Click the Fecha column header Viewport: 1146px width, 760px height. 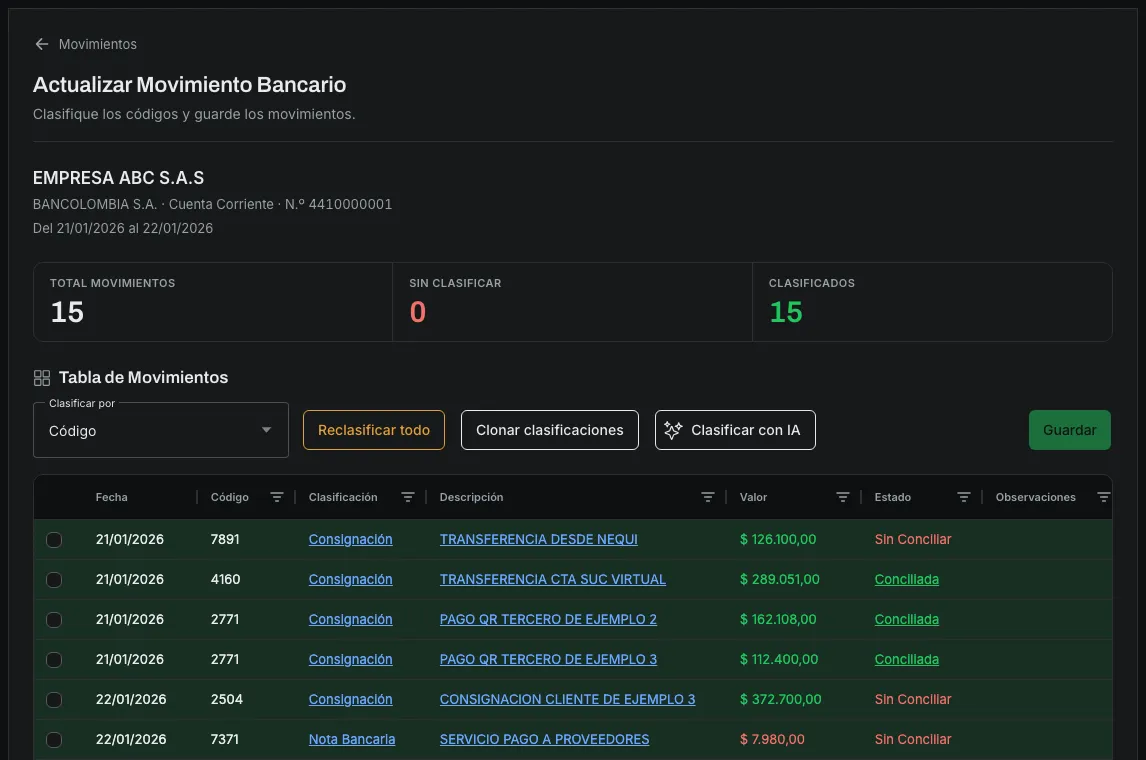click(112, 498)
